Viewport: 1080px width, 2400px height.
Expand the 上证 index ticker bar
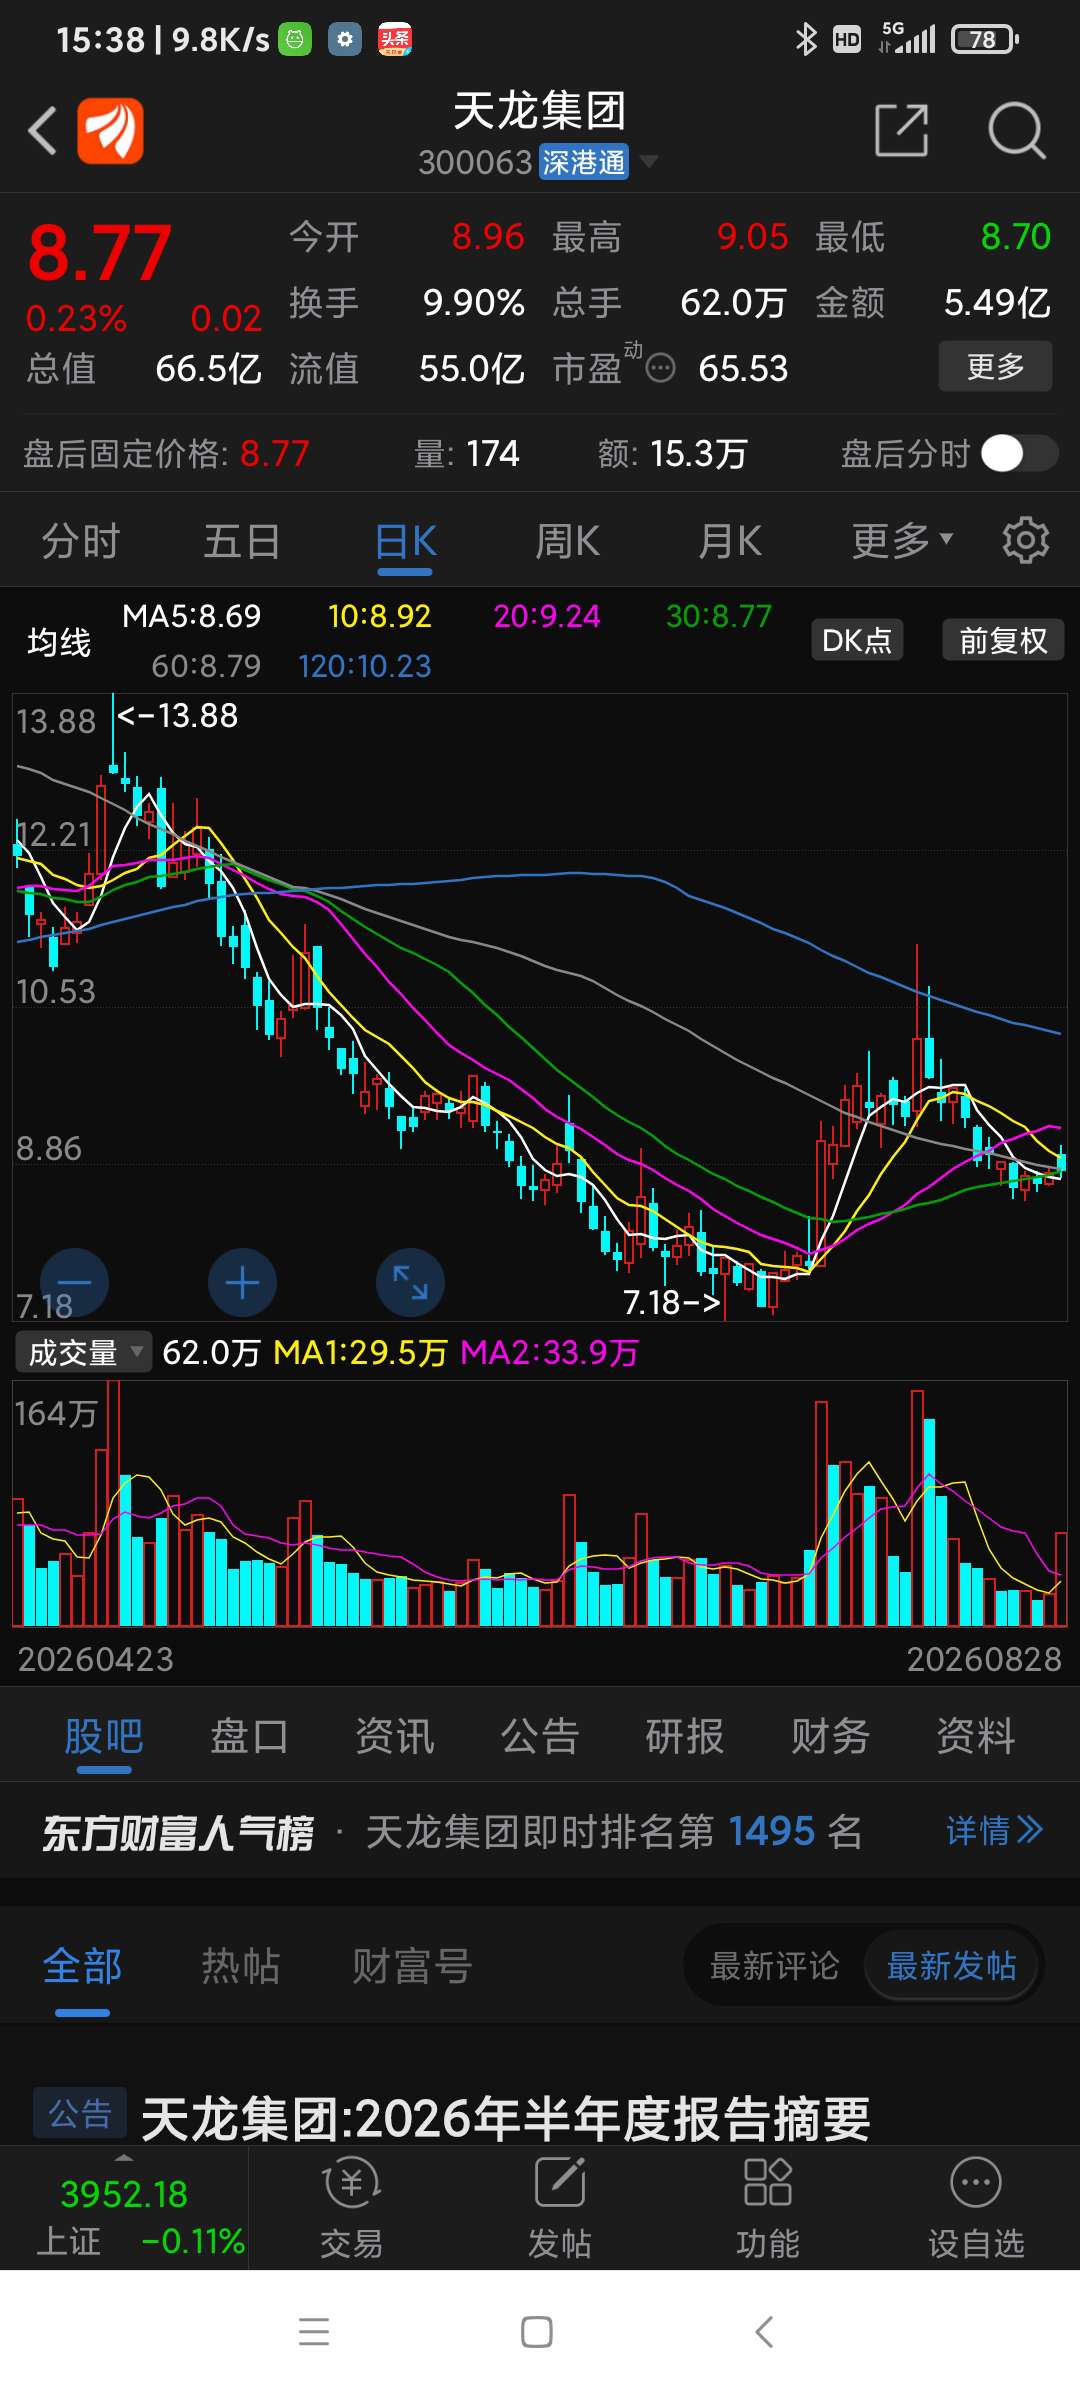coord(124,2207)
